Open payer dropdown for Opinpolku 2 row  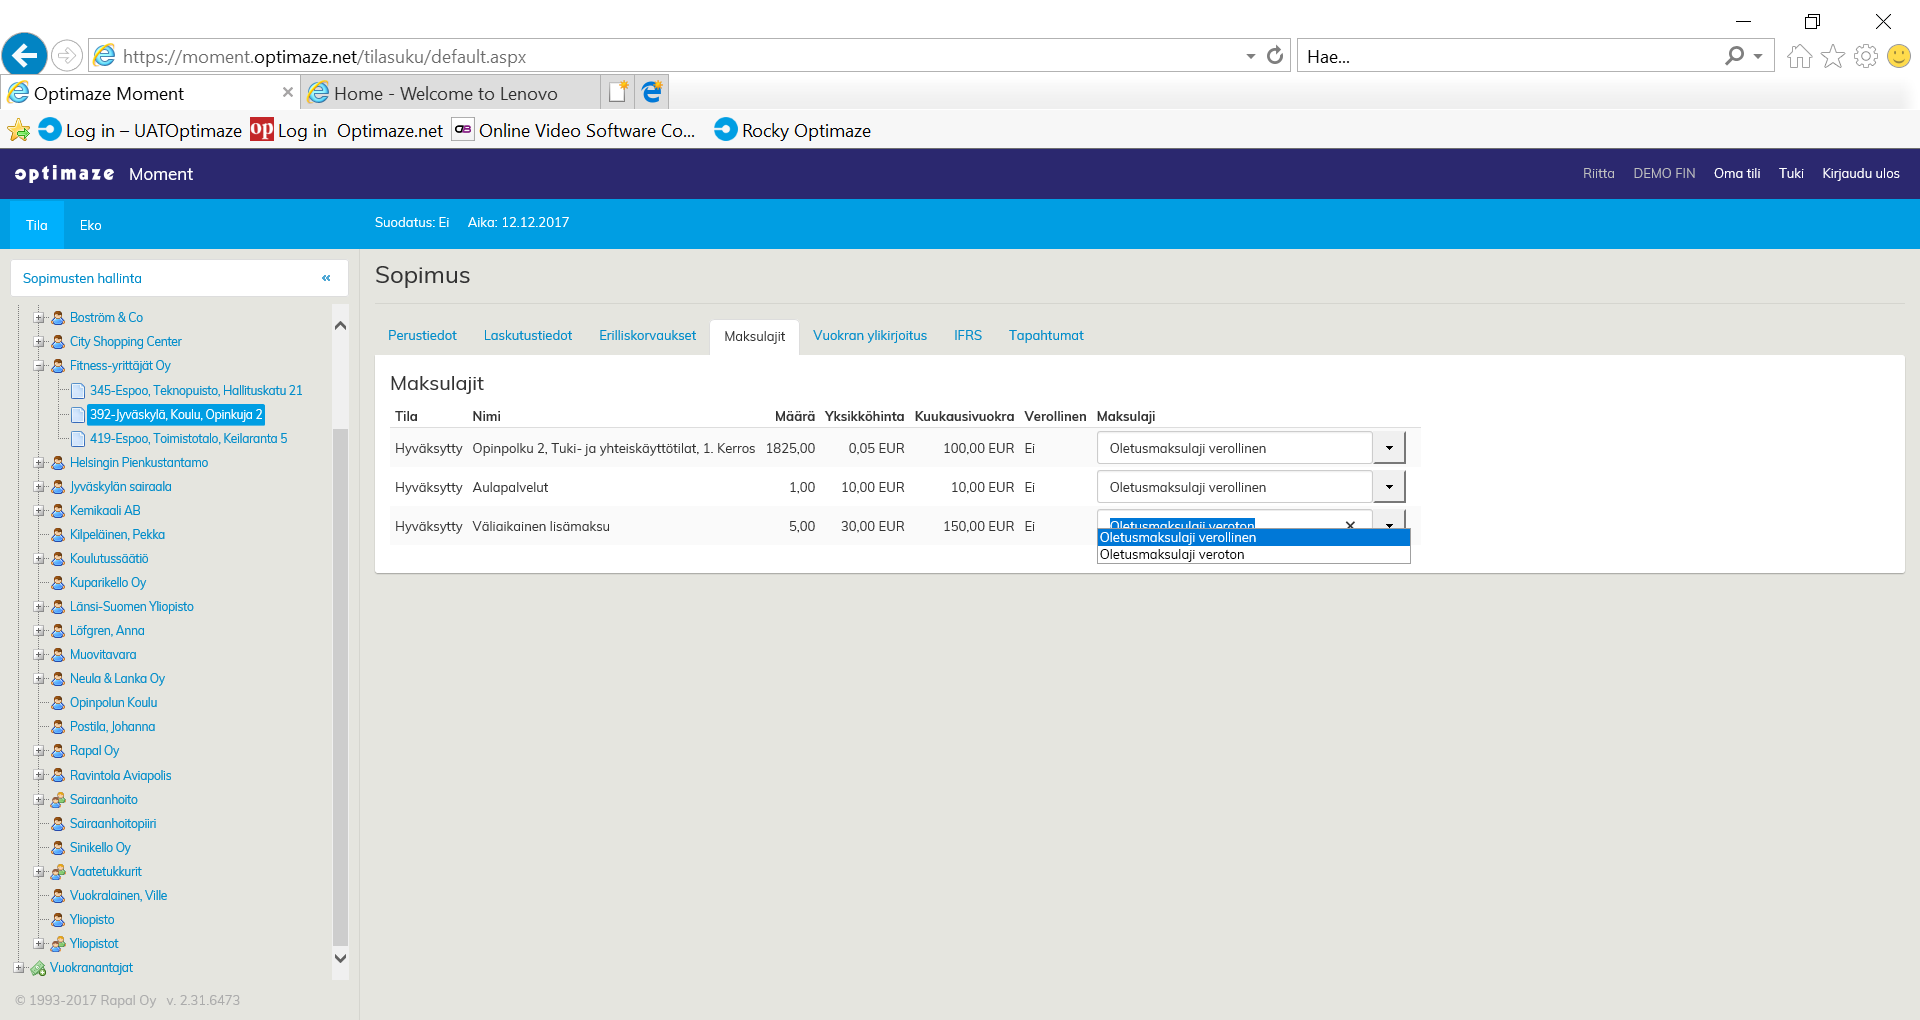pos(1388,448)
